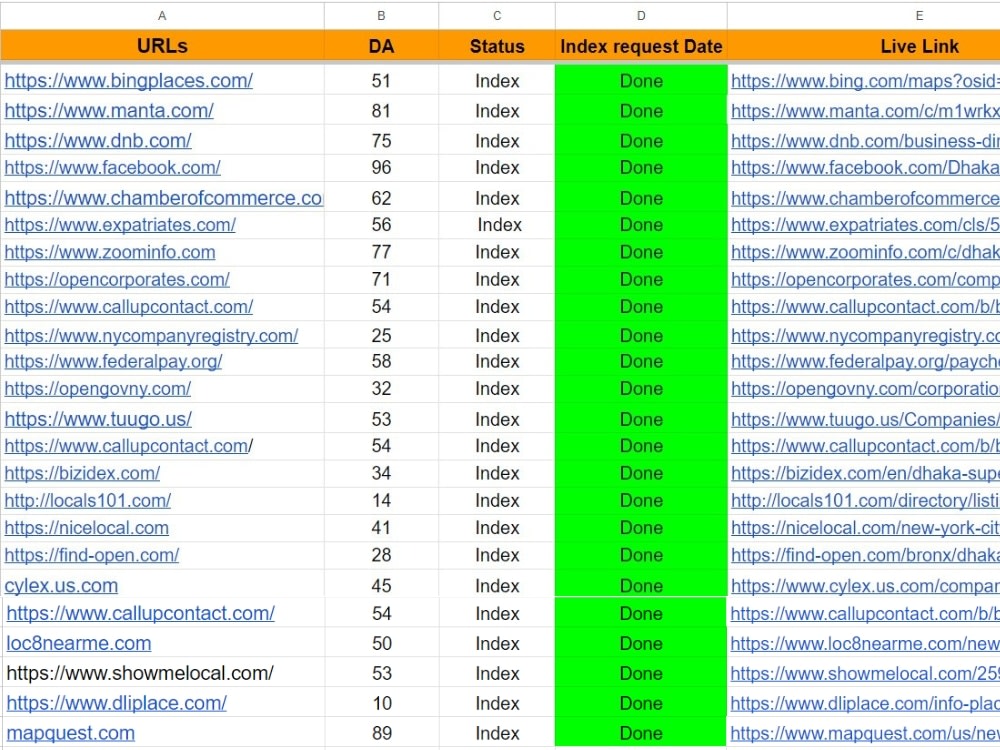Click the Index request Date header cell
1000x750 pixels.
[x=641, y=46]
